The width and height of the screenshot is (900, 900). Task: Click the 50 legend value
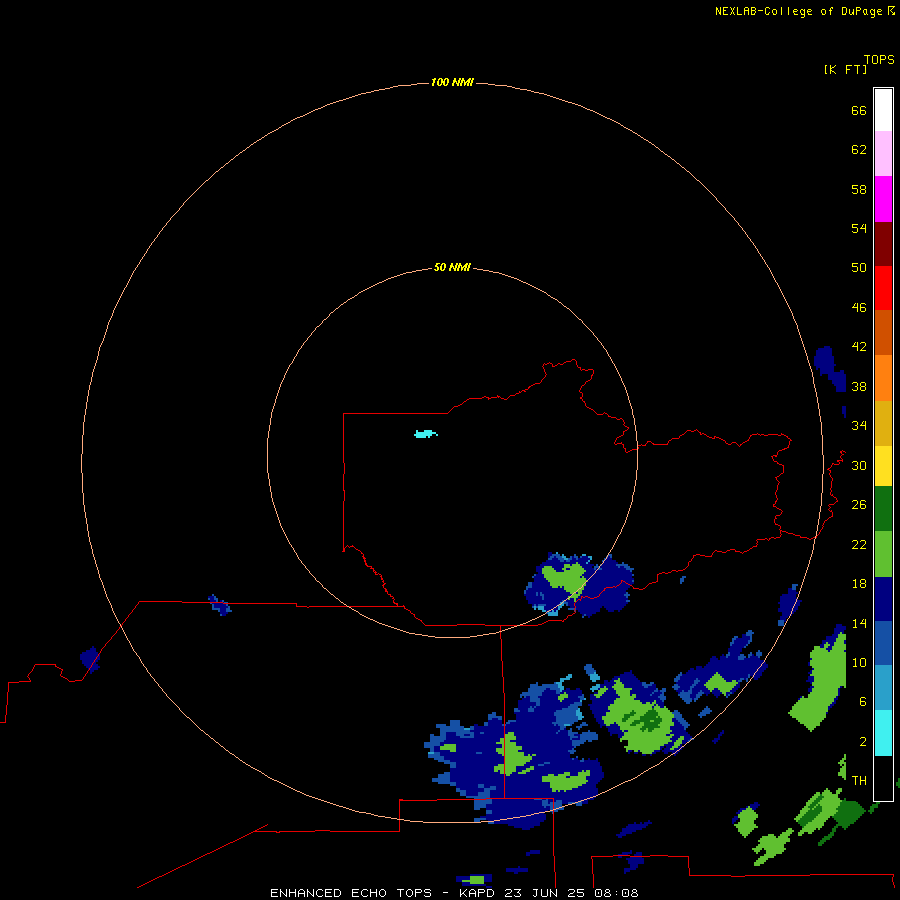[859, 267]
